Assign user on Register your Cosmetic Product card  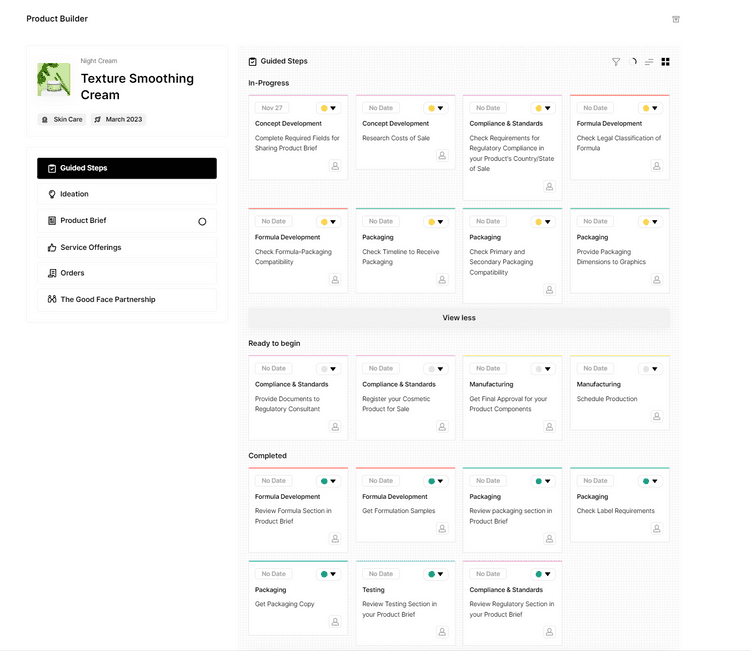click(442, 427)
